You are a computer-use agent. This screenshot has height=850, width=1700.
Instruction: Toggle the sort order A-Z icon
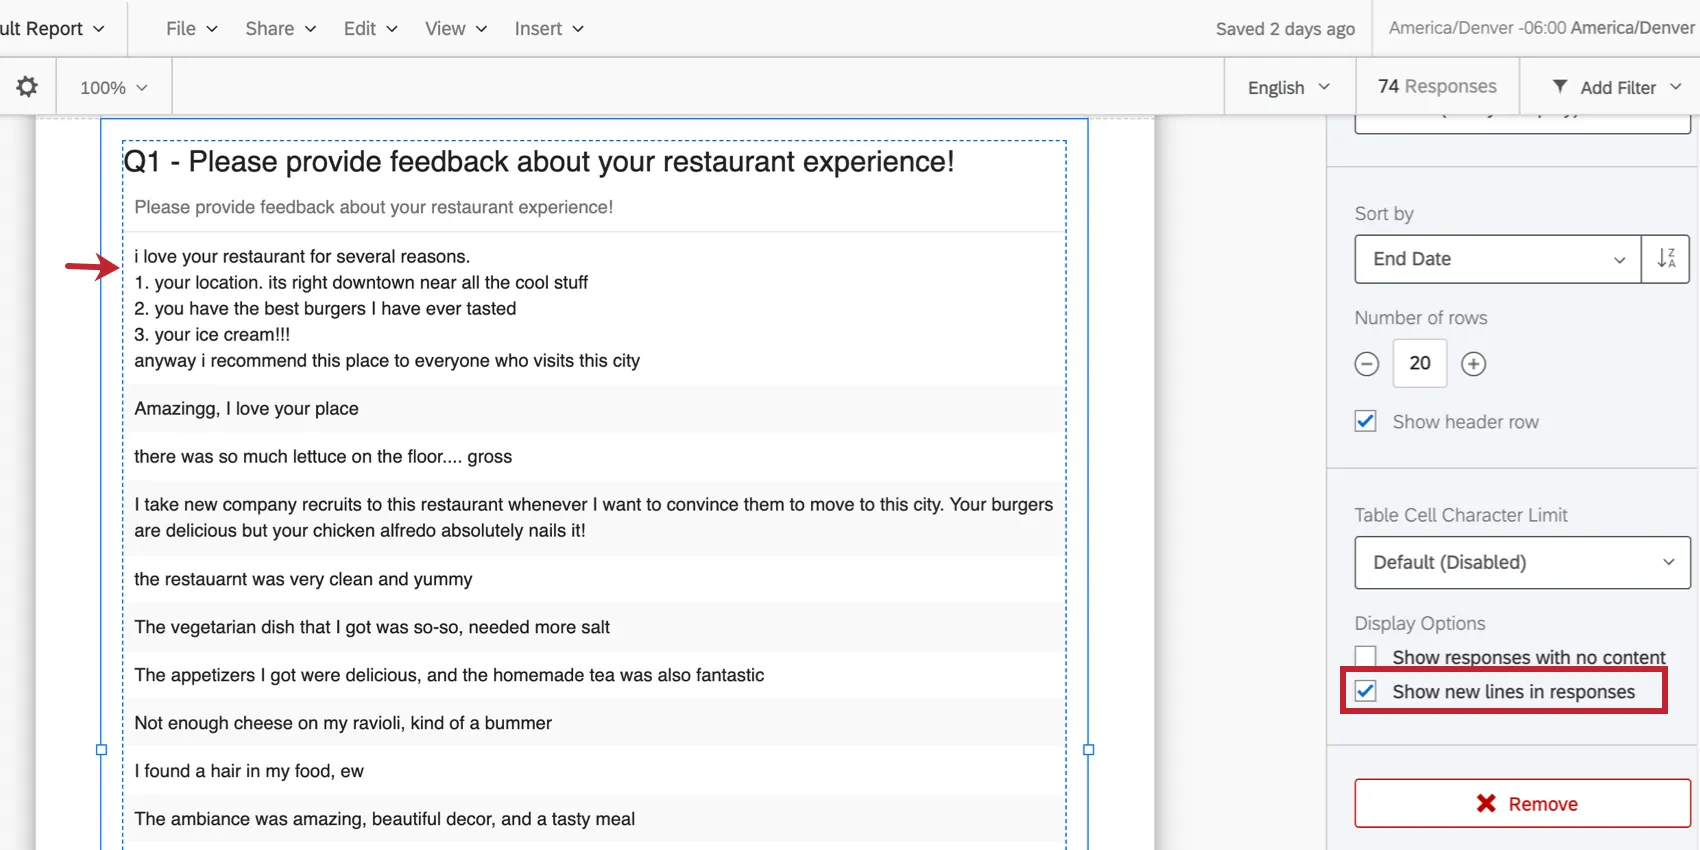tap(1666, 259)
